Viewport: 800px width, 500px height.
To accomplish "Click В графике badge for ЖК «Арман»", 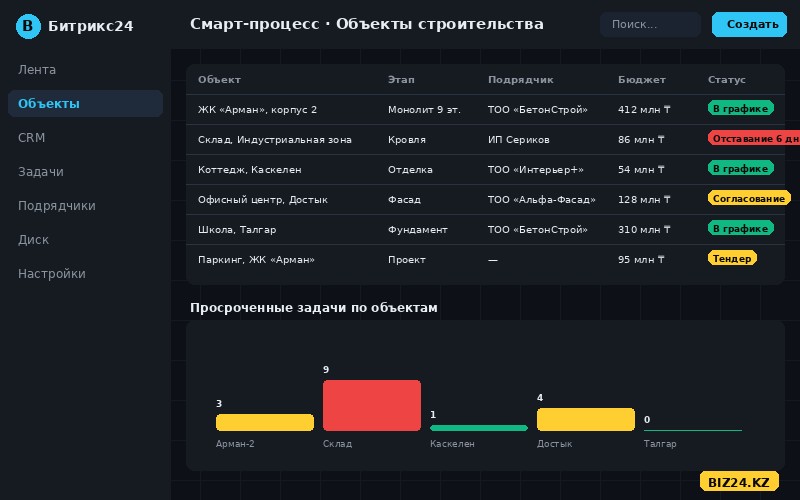I will click(741, 108).
